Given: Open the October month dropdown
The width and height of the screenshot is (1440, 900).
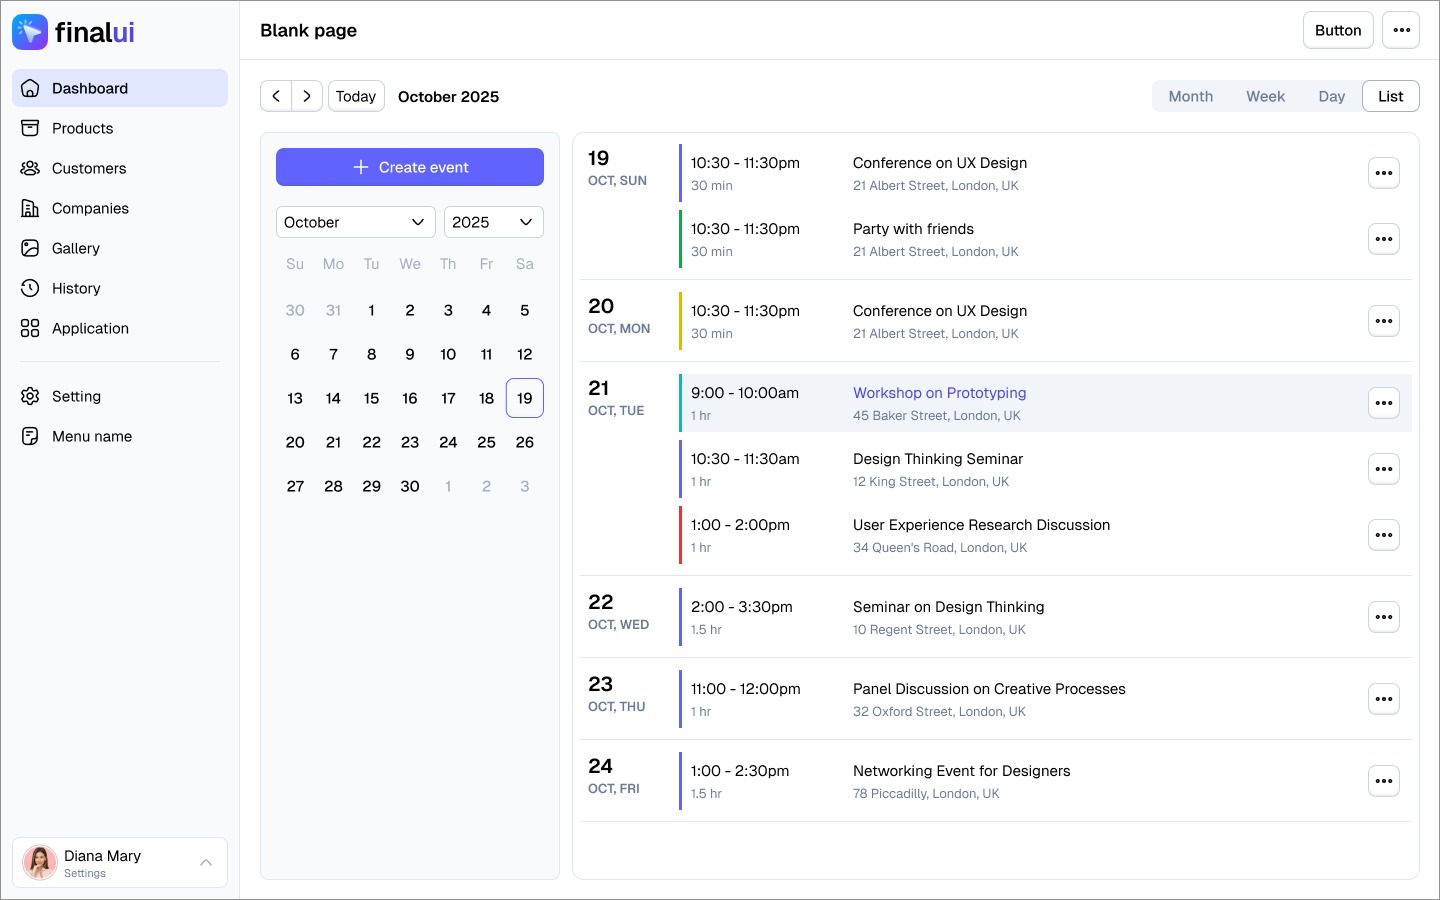Looking at the screenshot, I should coord(355,222).
